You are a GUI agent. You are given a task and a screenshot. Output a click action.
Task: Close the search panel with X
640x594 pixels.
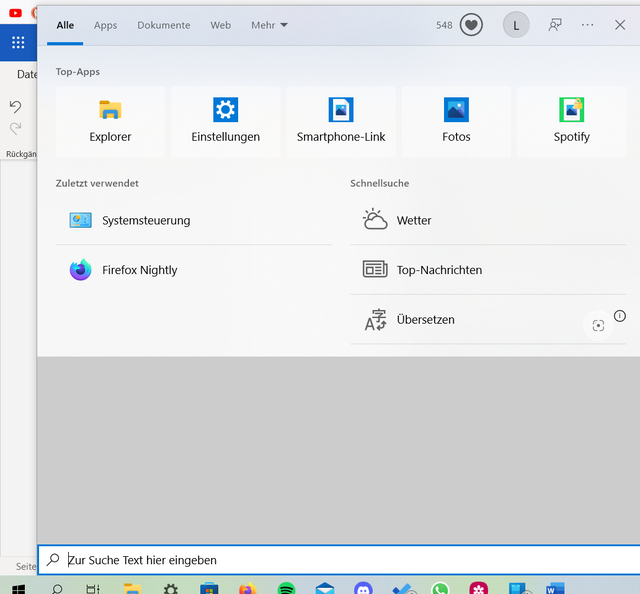(x=620, y=25)
